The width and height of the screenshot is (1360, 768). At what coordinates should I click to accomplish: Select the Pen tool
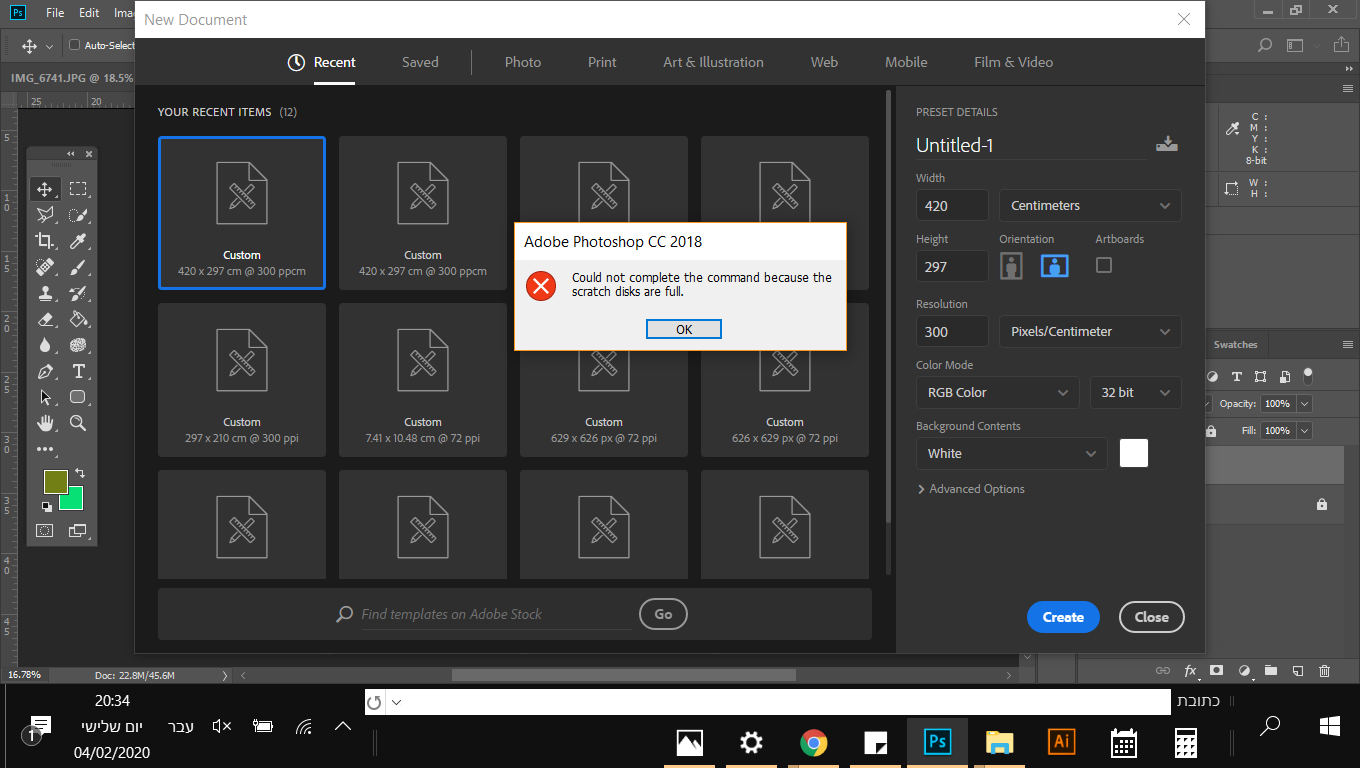pyautogui.click(x=44, y=371)
